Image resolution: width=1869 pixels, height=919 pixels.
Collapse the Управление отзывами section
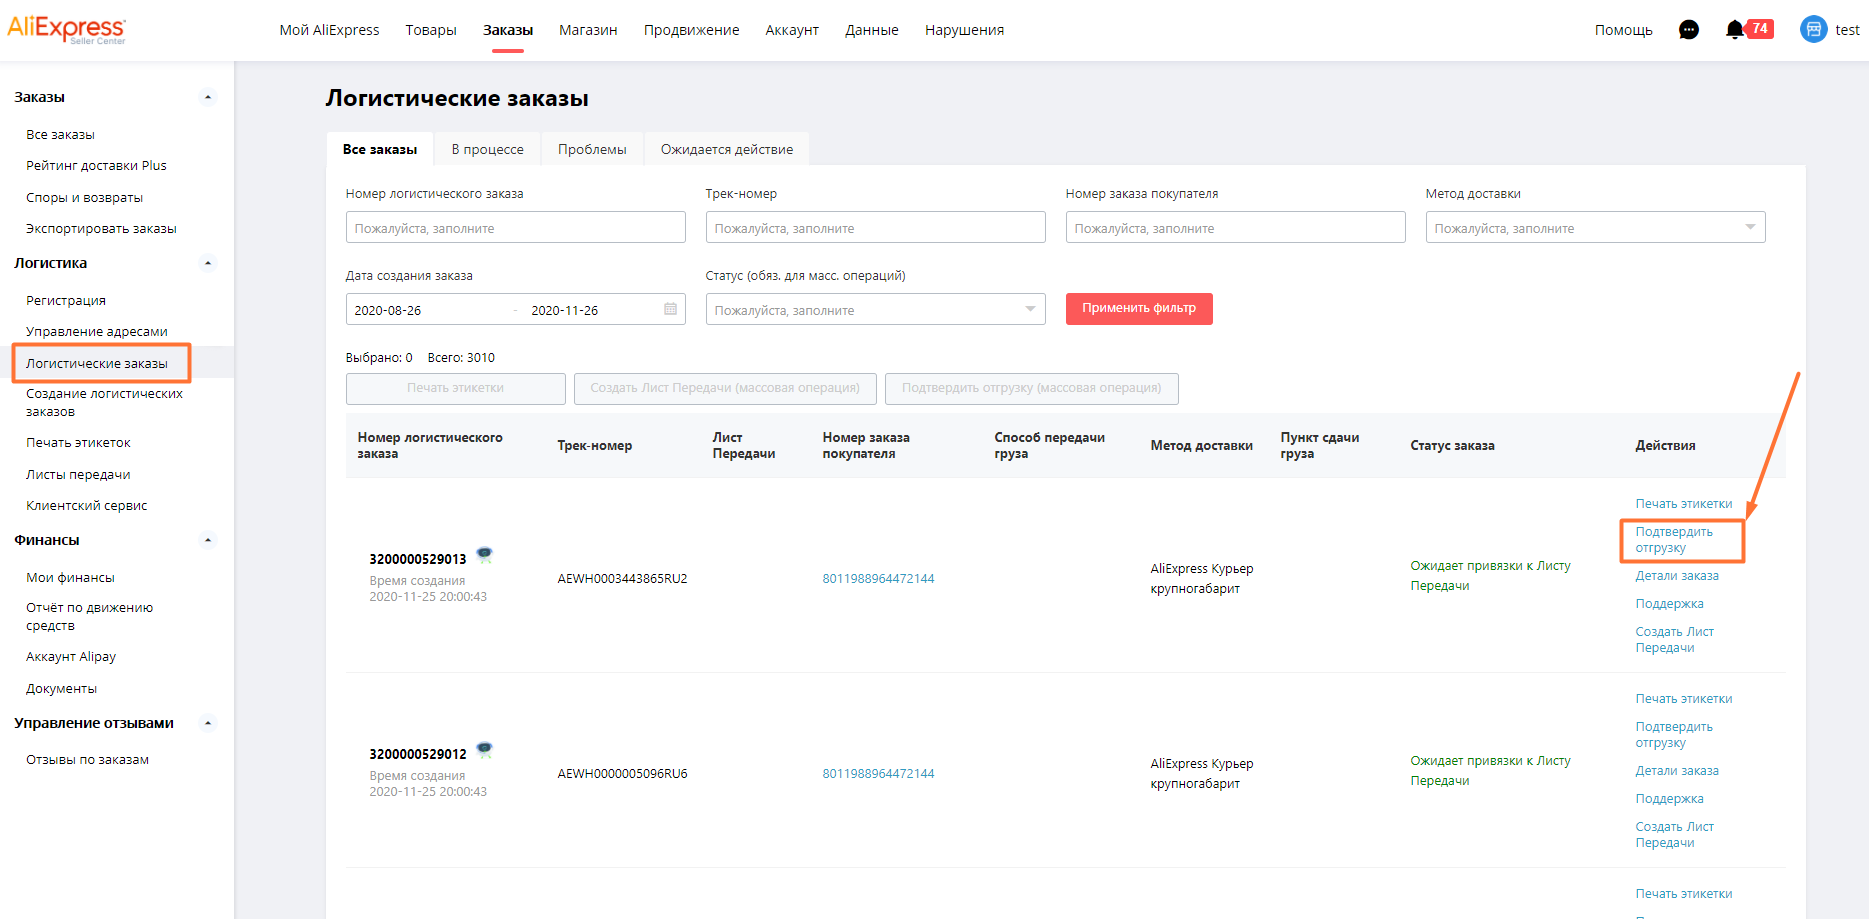tap(208, 723)
